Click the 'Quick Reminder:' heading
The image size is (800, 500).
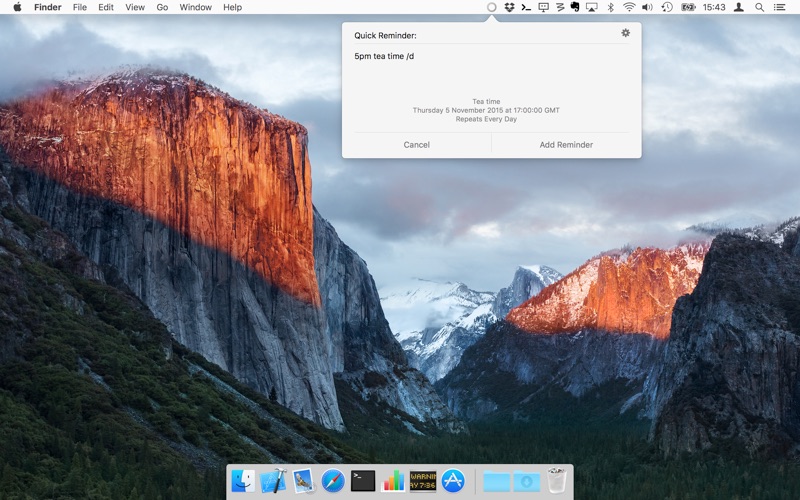tap(385, 36)
